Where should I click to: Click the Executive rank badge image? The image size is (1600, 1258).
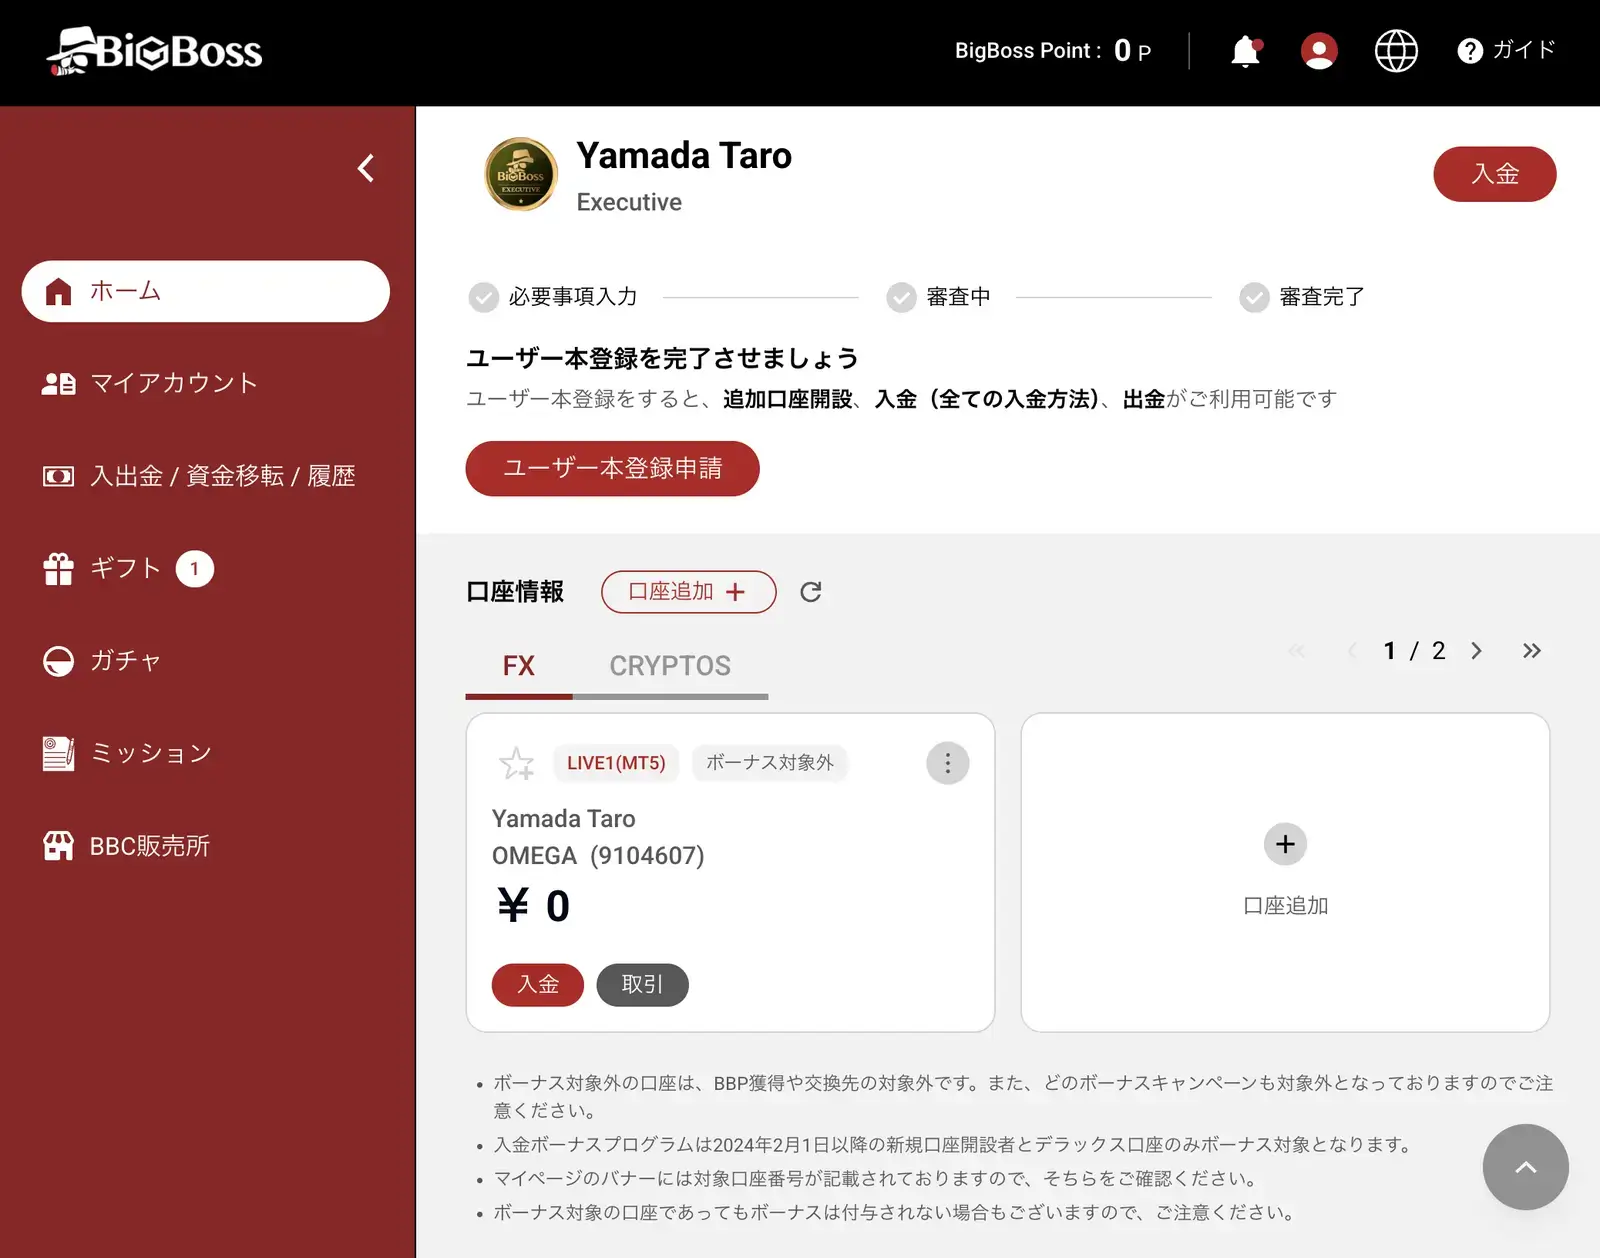pos(521,174)
